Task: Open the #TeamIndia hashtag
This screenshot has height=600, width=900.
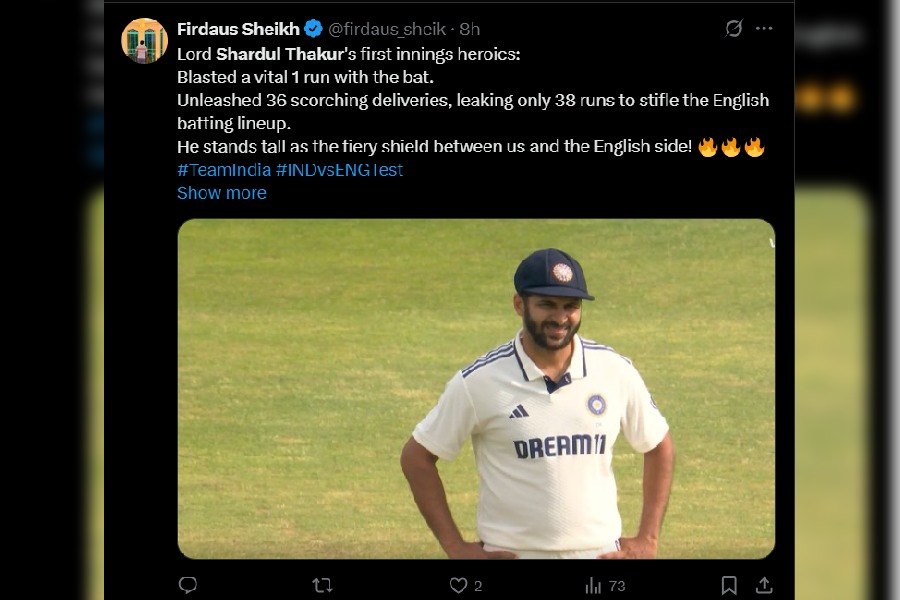Action: pyautogui.click(x=224, y=170)
